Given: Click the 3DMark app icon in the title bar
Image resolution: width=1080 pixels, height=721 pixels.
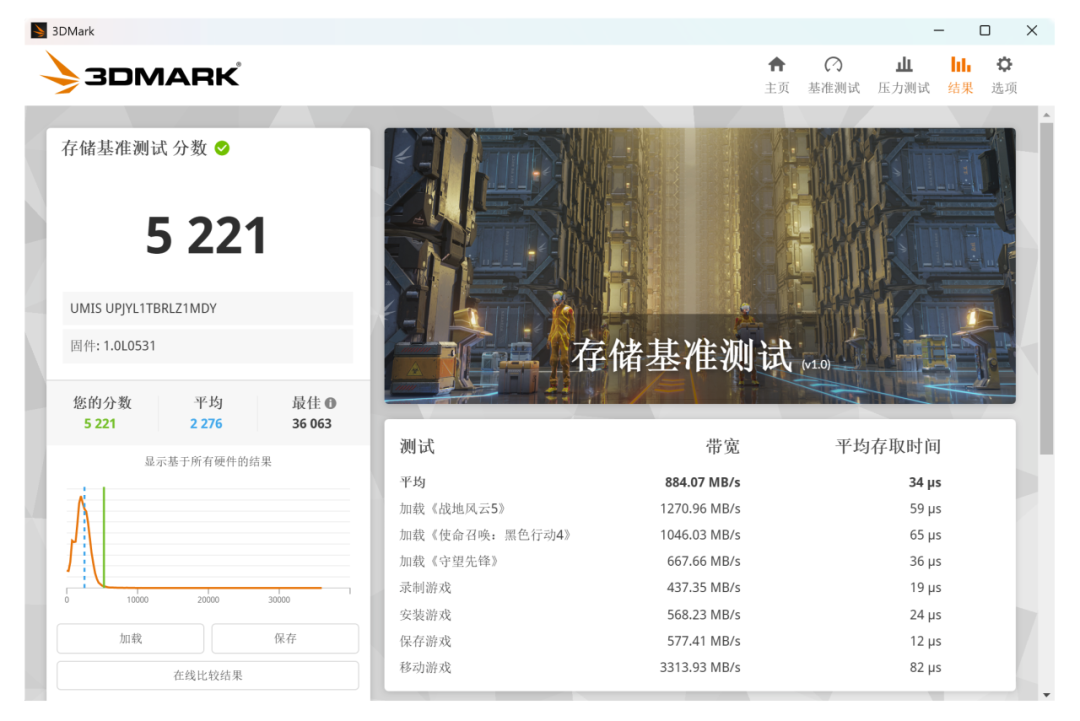Looking at the screenshot, I should [39, 31].
